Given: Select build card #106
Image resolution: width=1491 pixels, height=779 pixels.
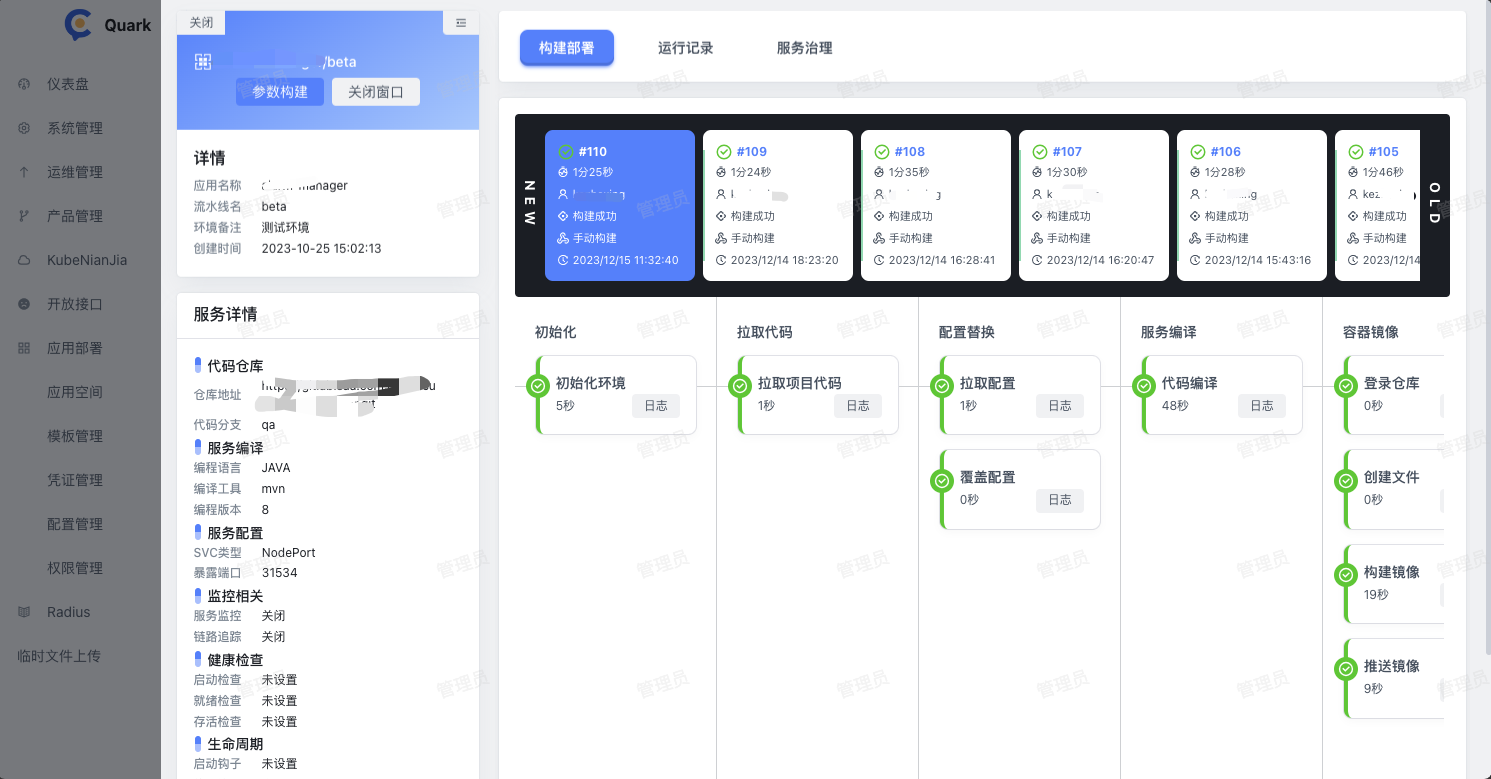Looking at the screenshot, I should [1252, 205].
